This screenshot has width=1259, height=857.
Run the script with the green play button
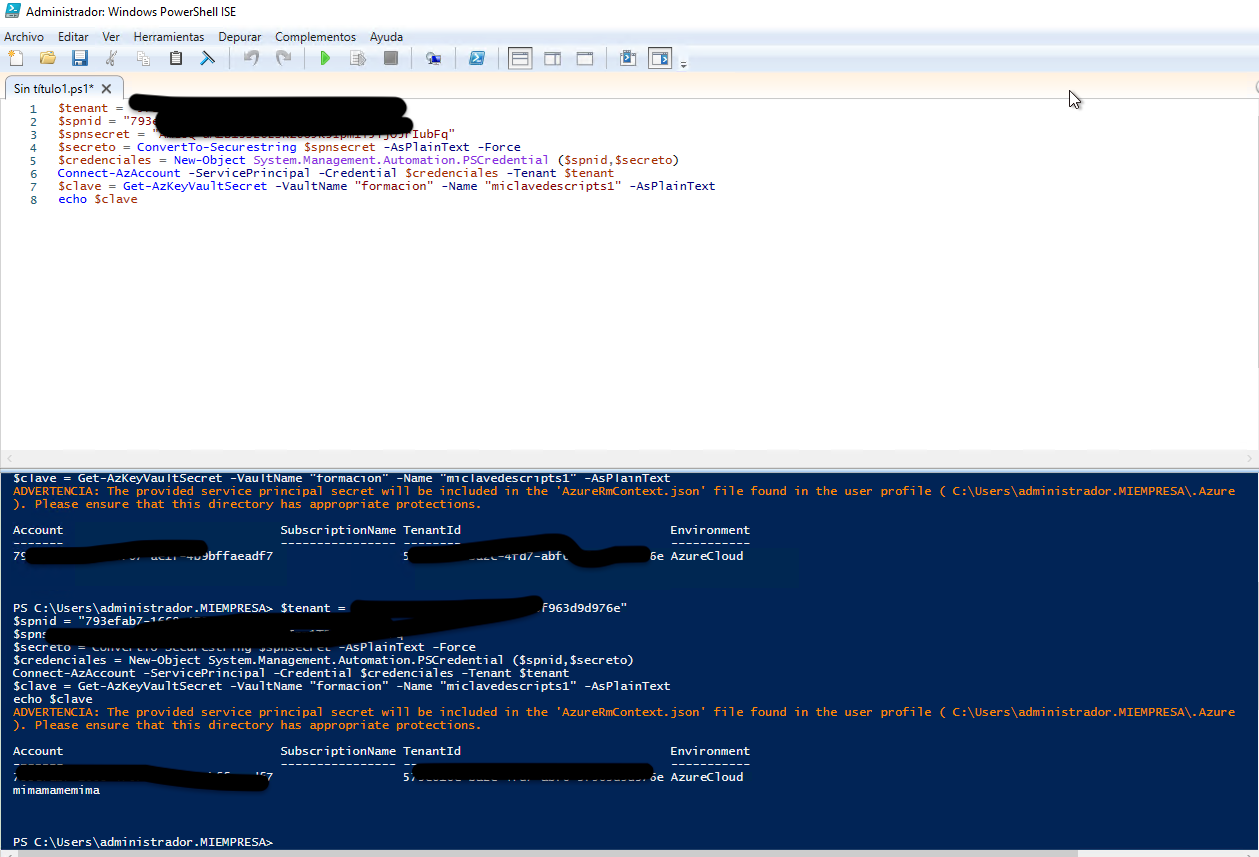(x=325, y=59)
